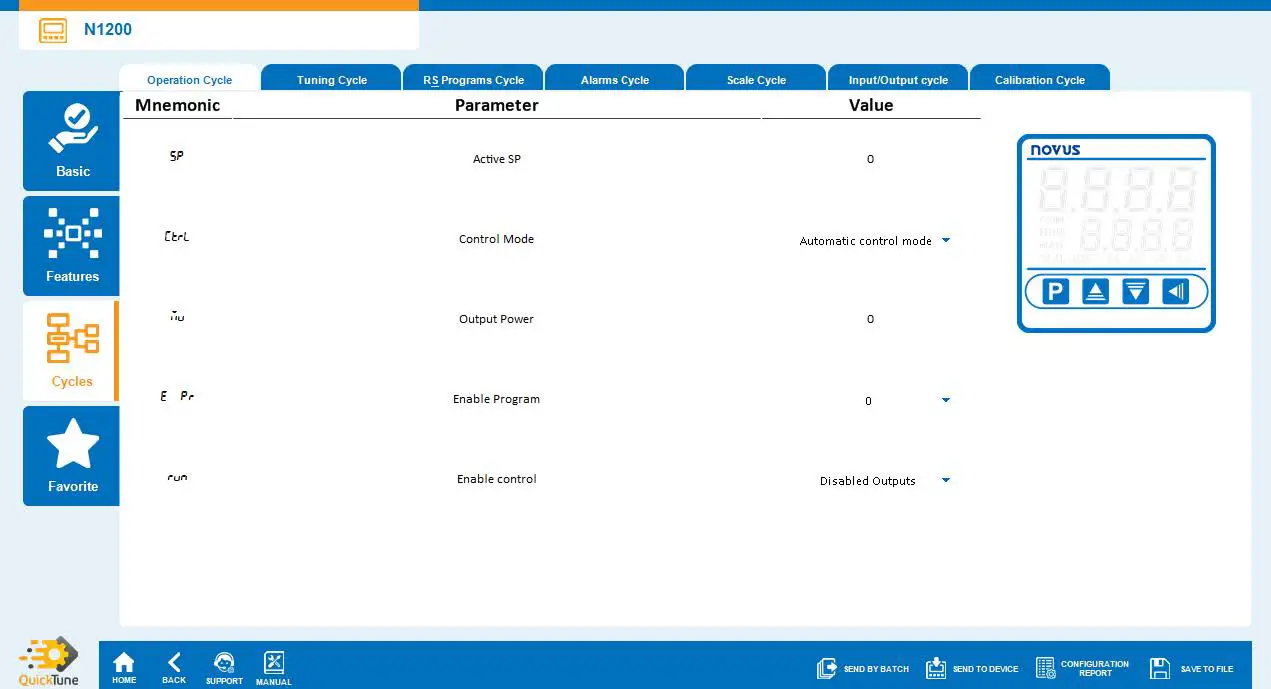Open the Tuning Cycle tab

pos(330,78)
